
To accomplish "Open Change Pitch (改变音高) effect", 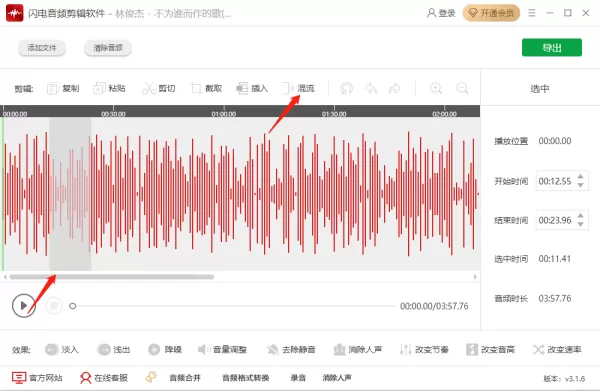I will point(490,349).
